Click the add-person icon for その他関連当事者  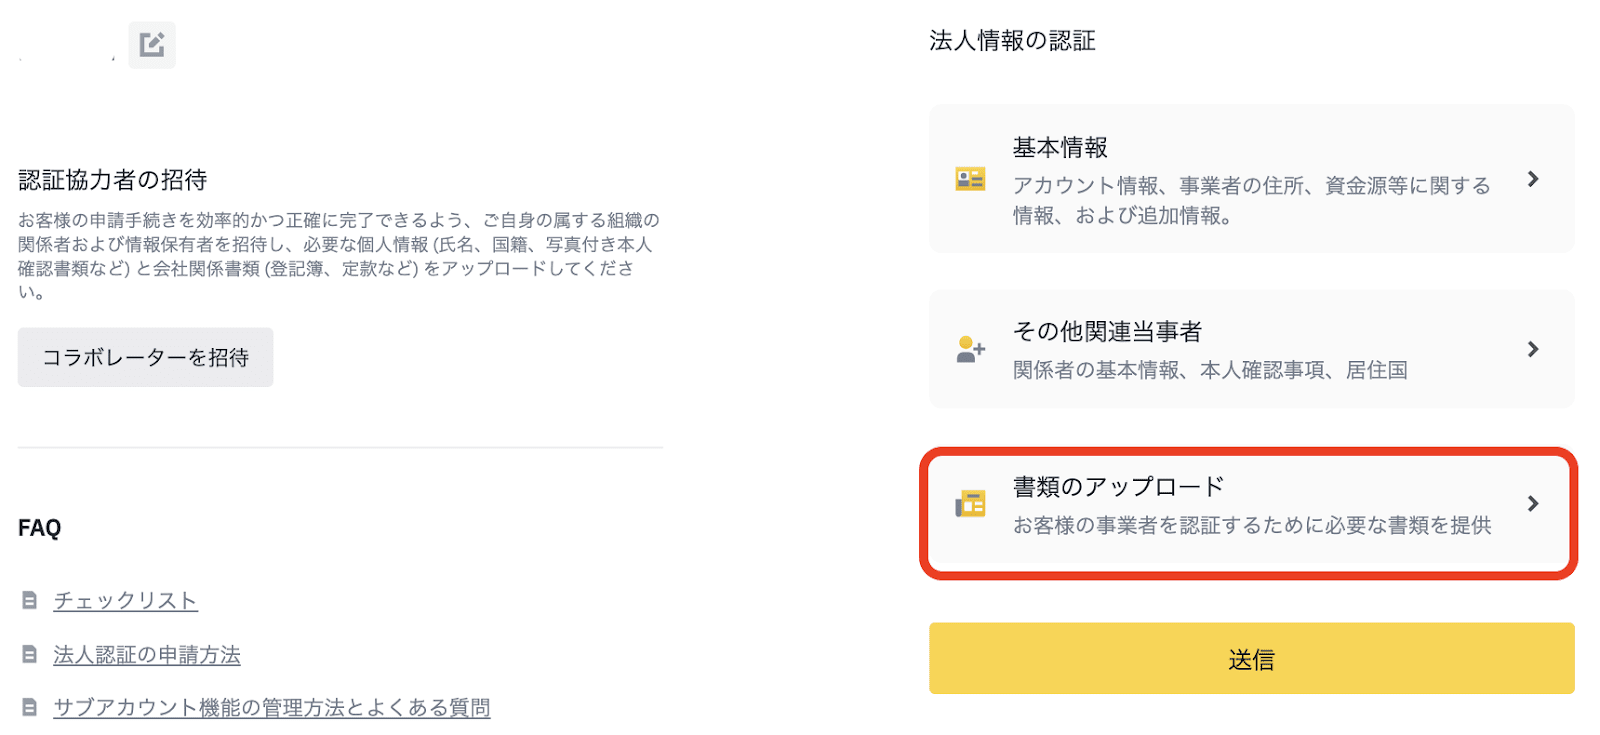970,350
